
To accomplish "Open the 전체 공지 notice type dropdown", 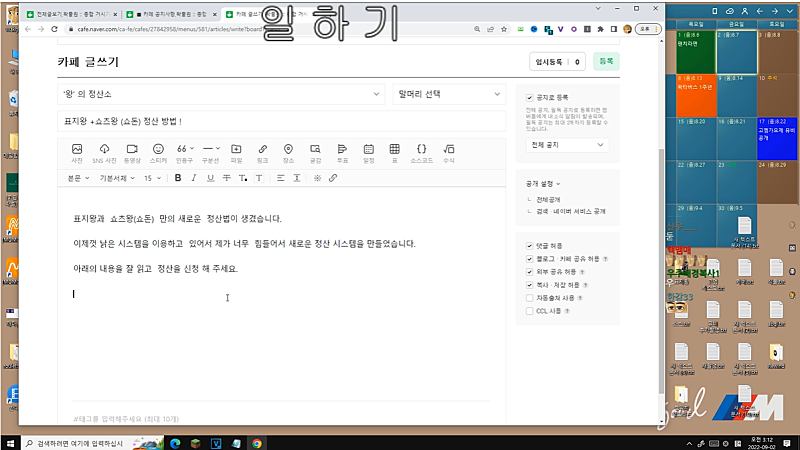I will pyautogui.click(x=566, y=145).
